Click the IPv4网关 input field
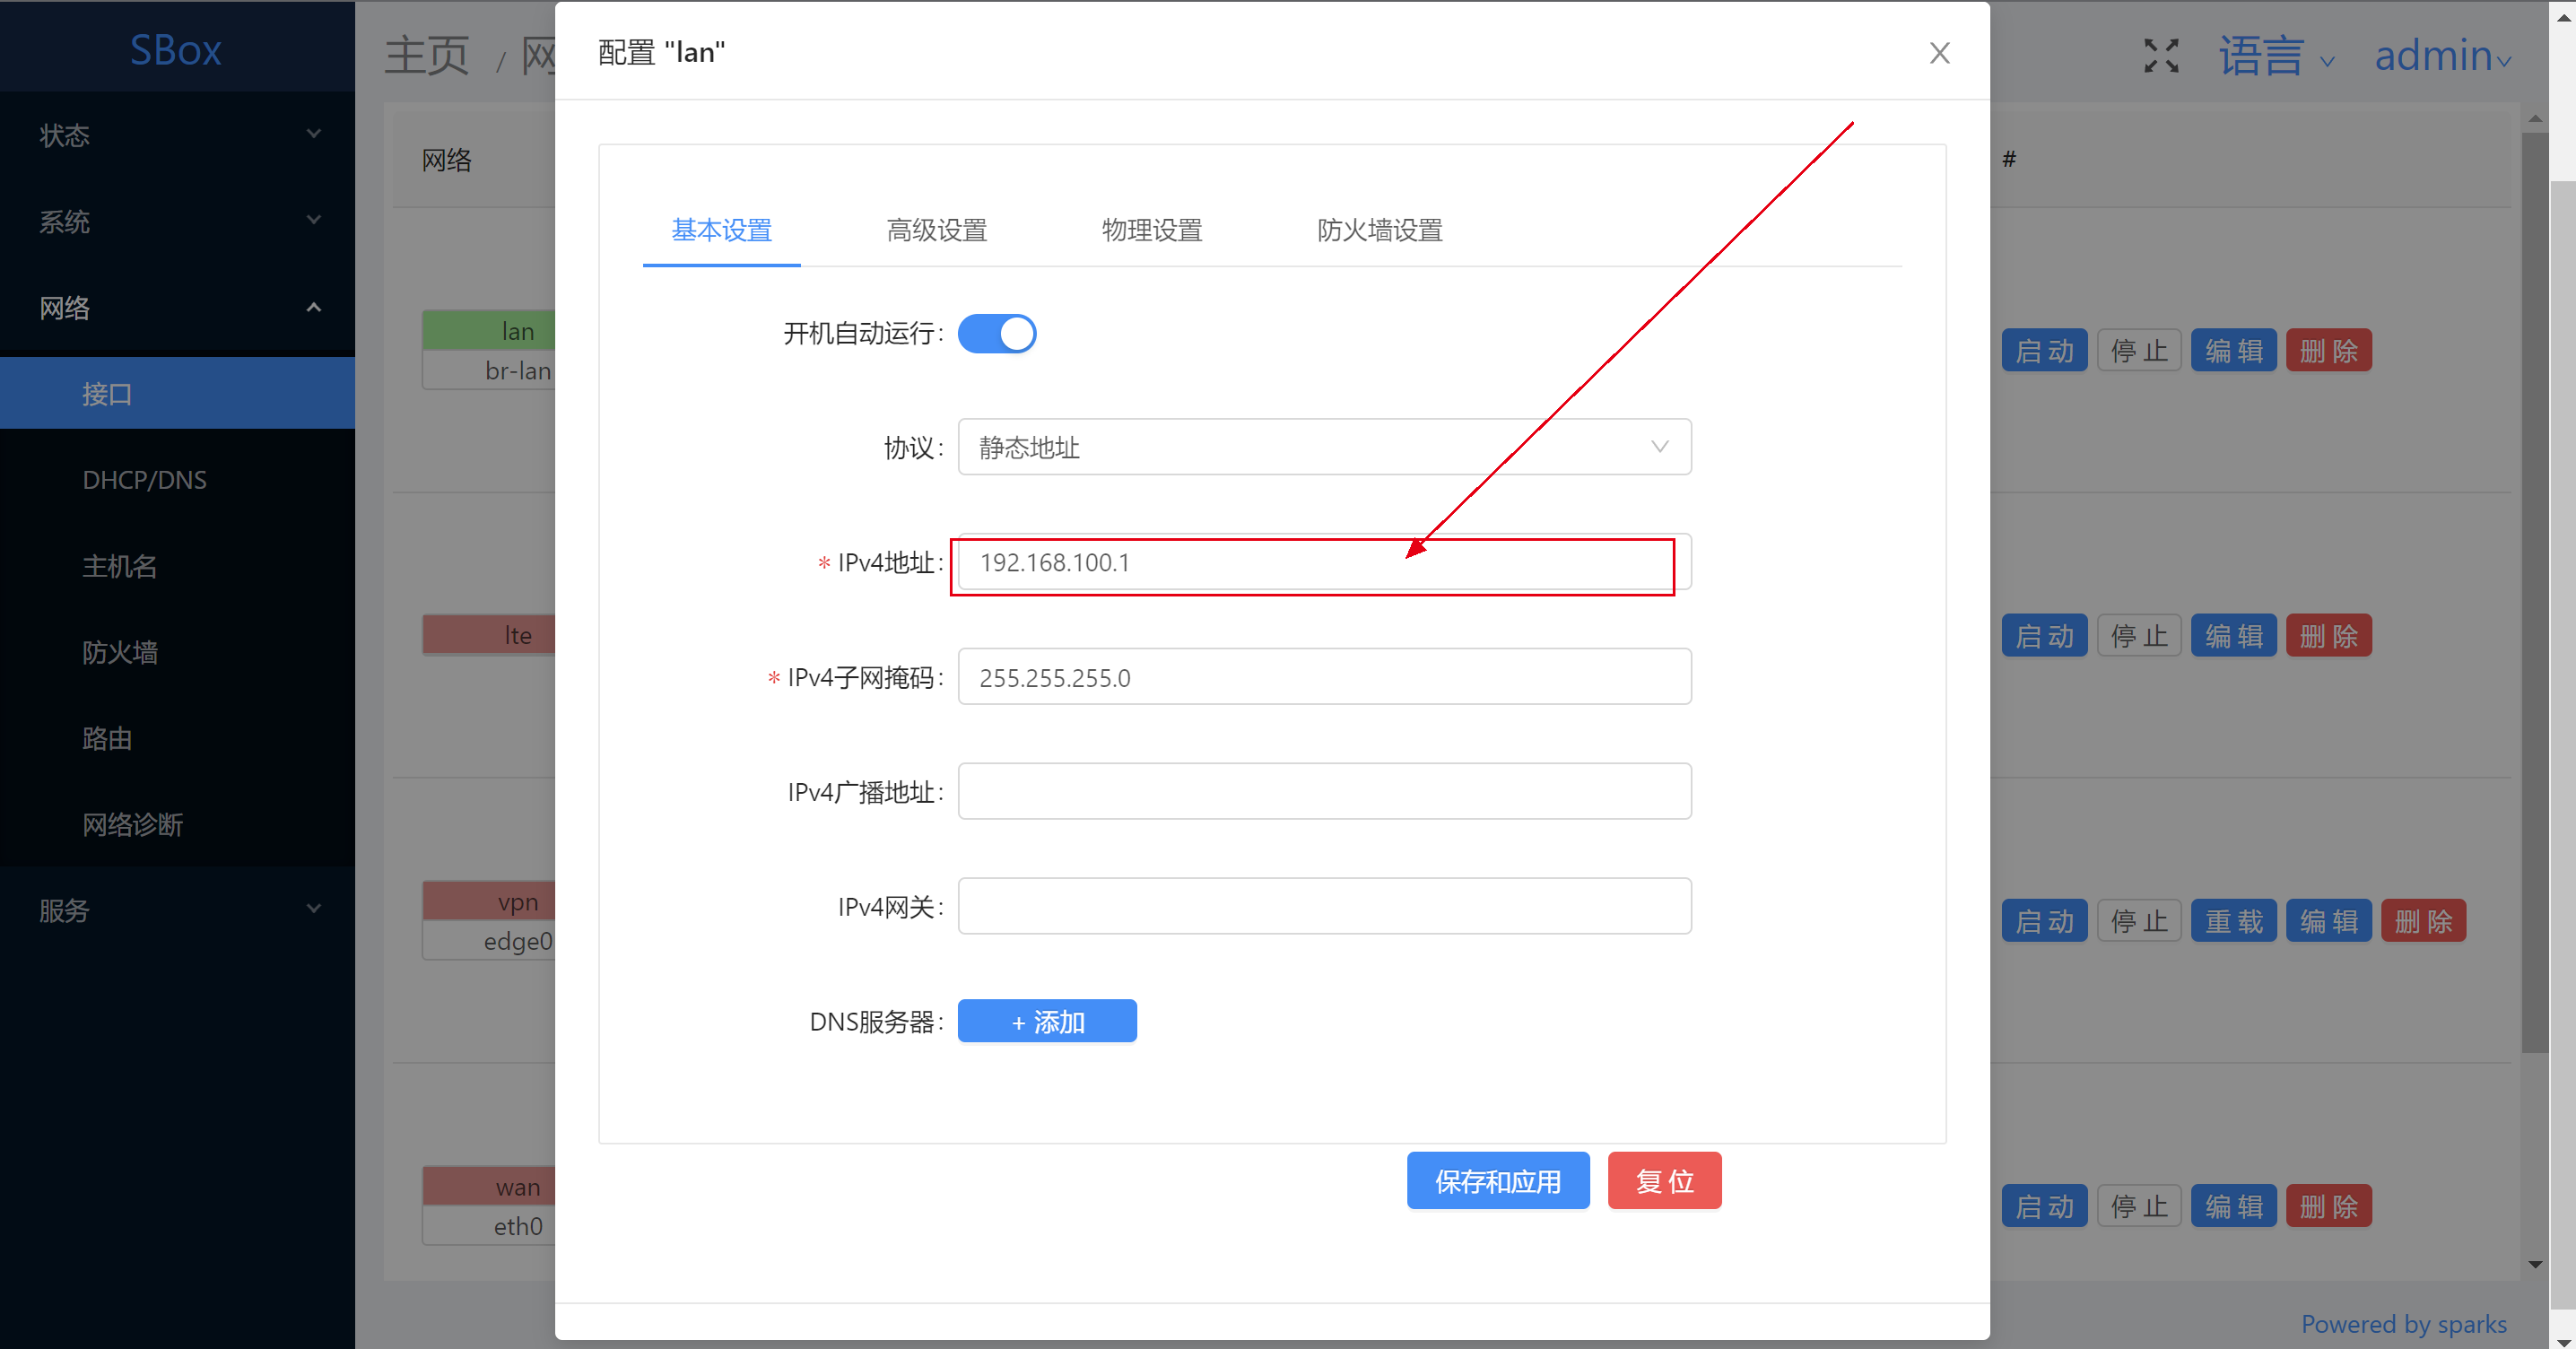 click(x=1323, y=906)
